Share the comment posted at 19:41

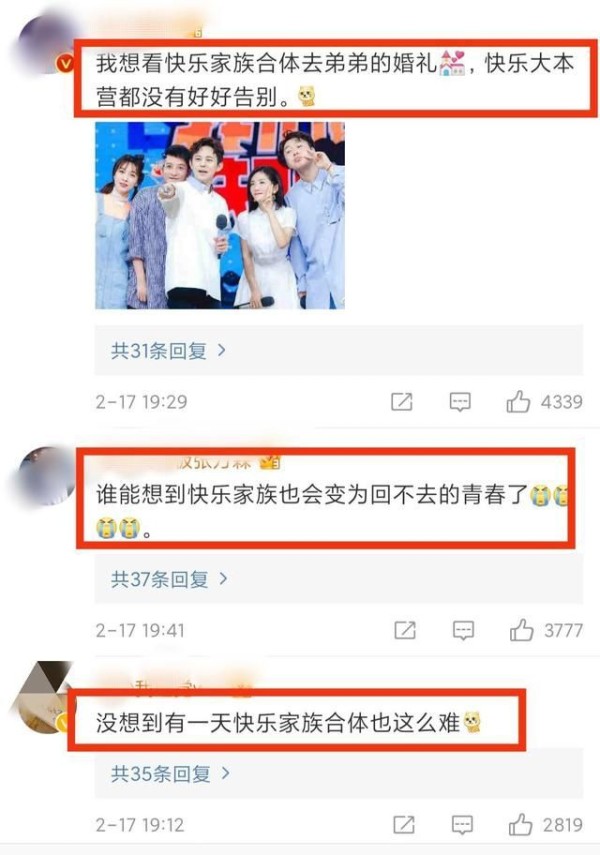[405, 630]
